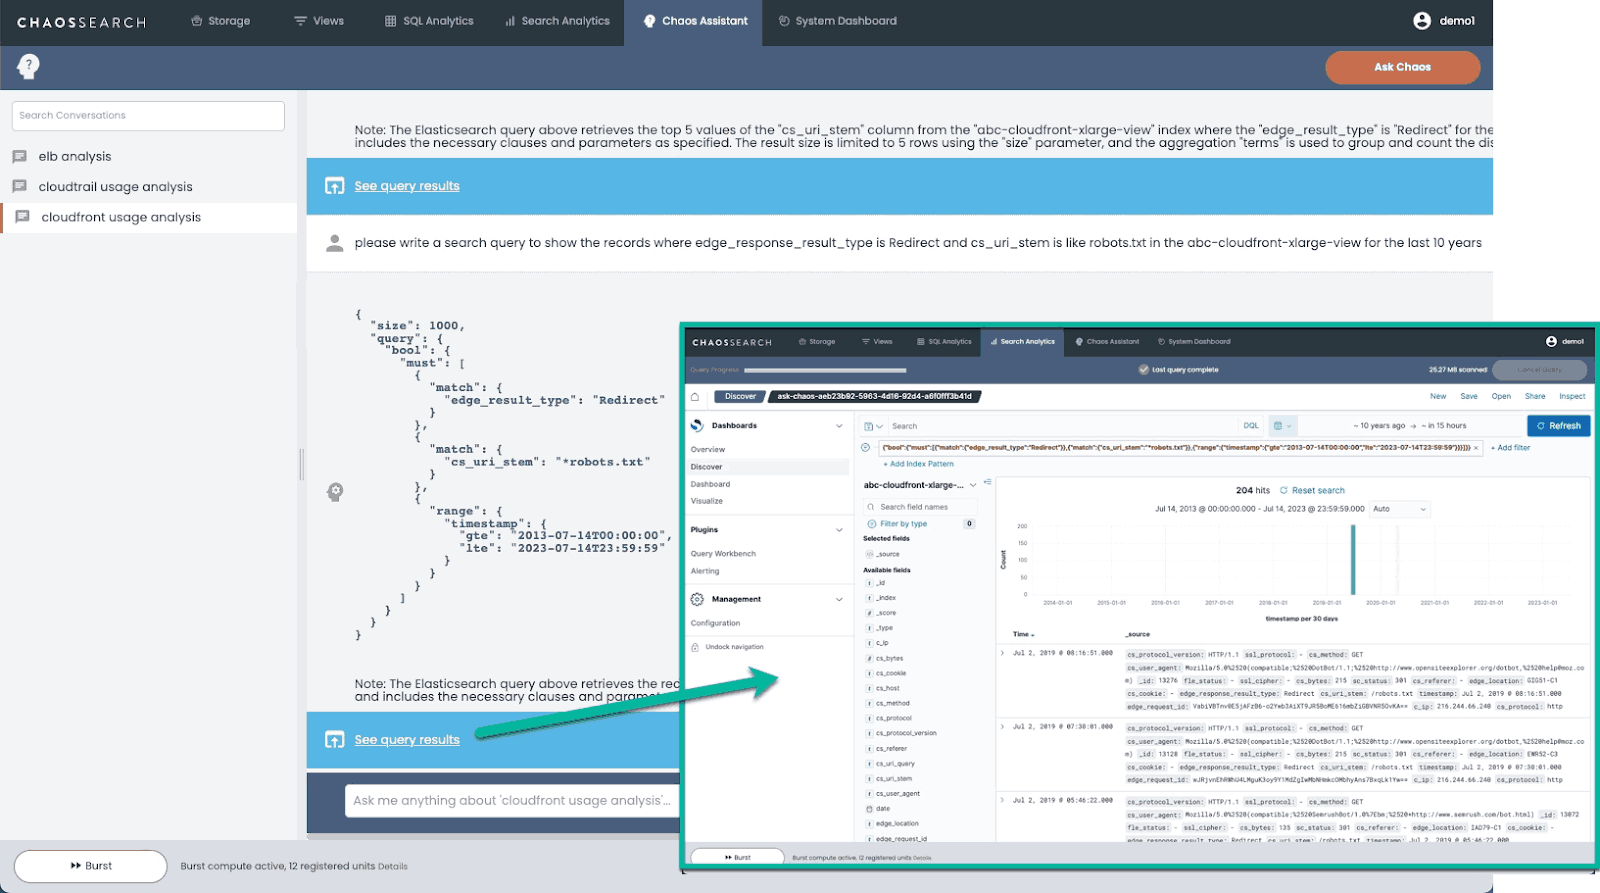Viewport: 1600px width, 893px height.
Task: Click the Search Conversations input field
Action: [148, 116]
